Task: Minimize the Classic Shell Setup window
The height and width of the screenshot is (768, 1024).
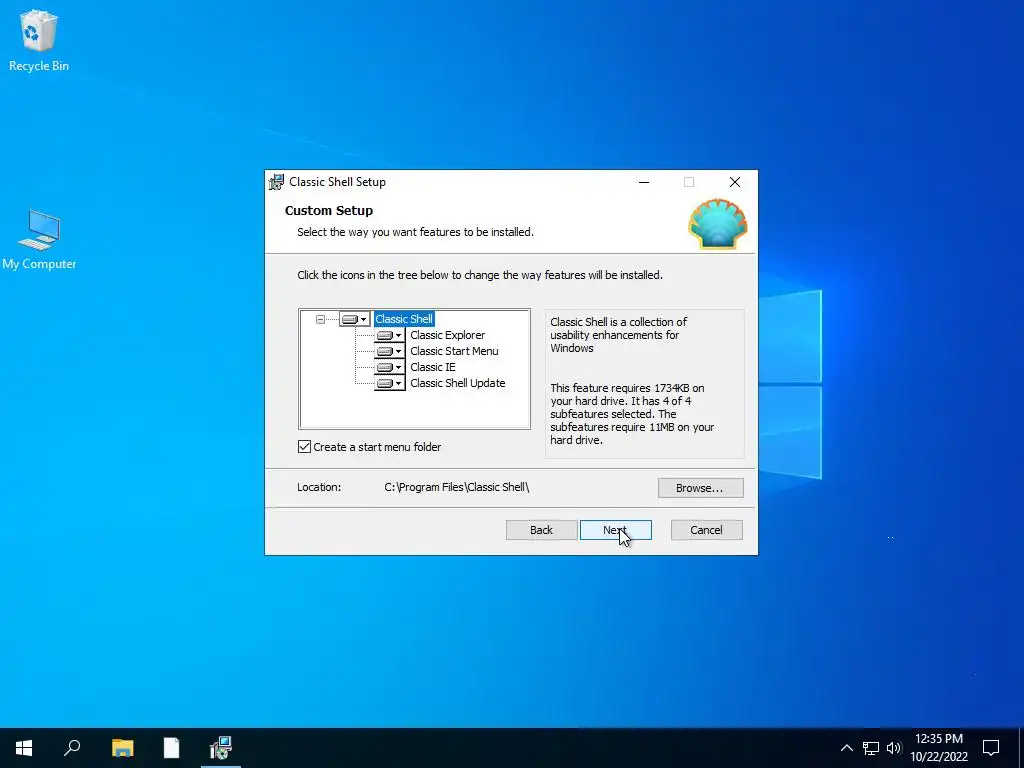Action: pyautogui.click(x=644, y=182)
